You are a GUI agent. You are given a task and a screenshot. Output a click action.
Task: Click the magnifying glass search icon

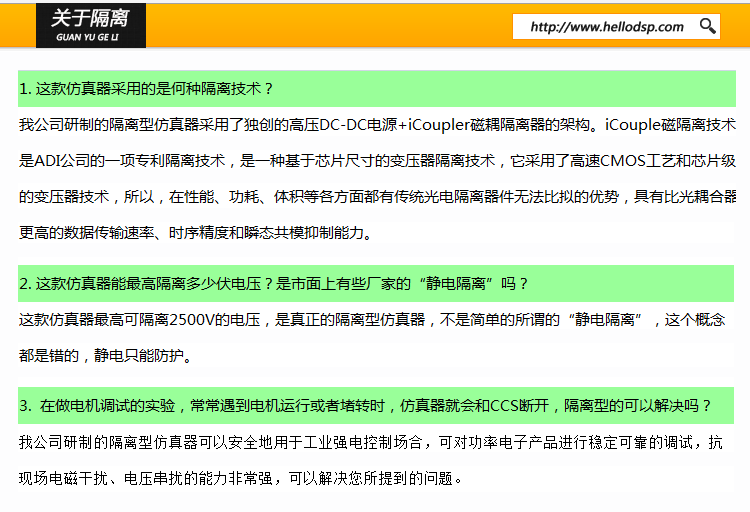[707, 26]
